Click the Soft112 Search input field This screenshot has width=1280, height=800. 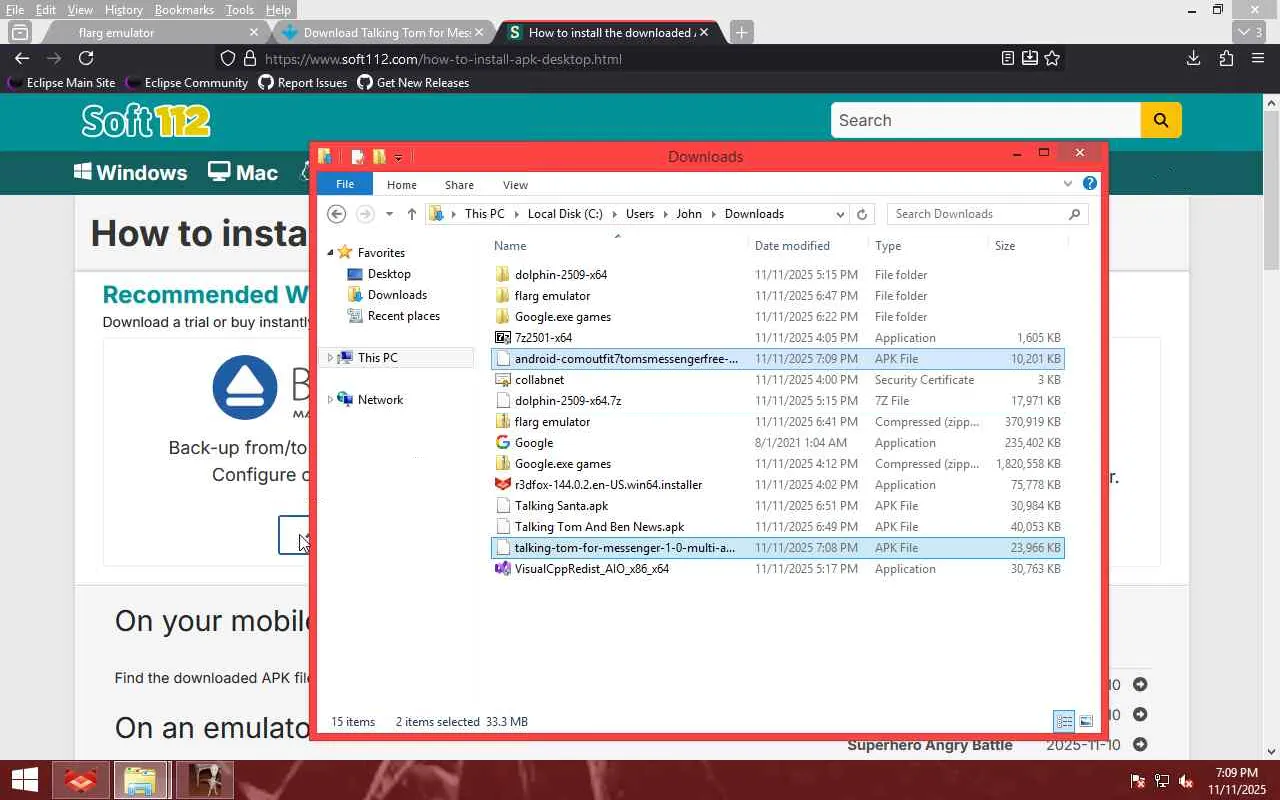click(x=986, y=120)
